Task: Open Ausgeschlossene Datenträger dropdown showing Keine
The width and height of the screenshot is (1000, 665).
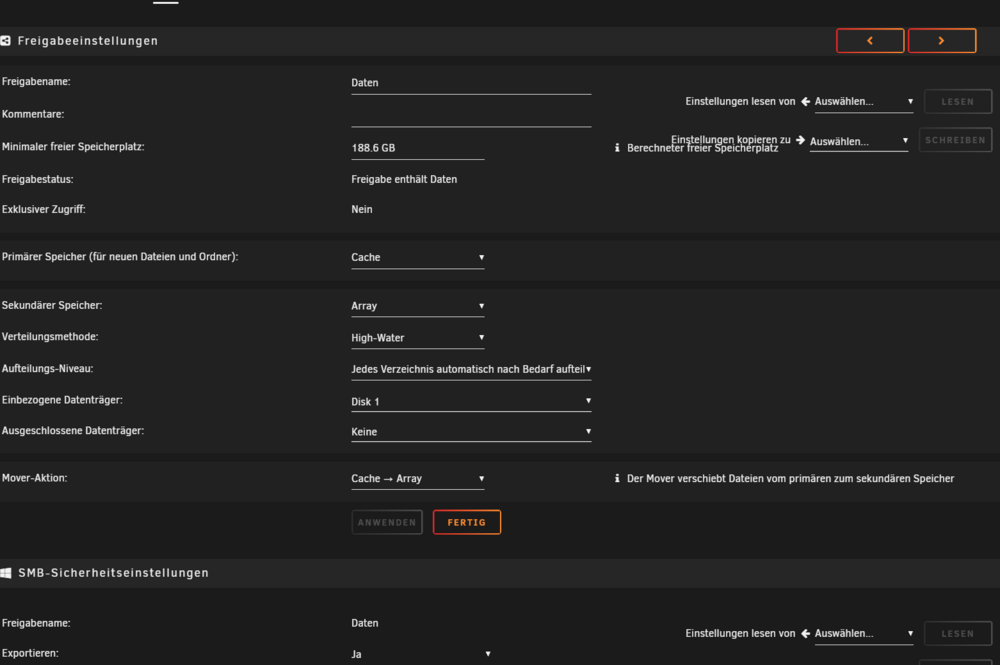Action: (471, 432)
